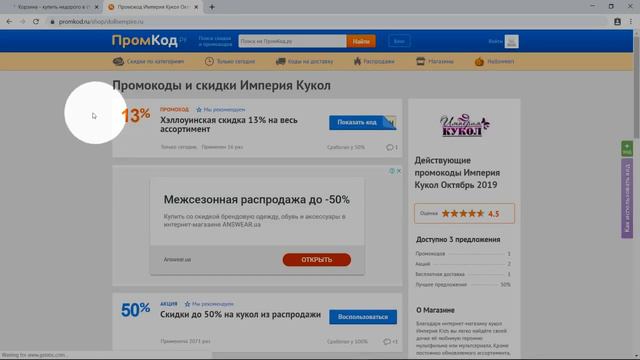This screenshot has height=360, width=640.
Task: Click the five-star rating in Оценка box
Action: (x=463, y=213)
